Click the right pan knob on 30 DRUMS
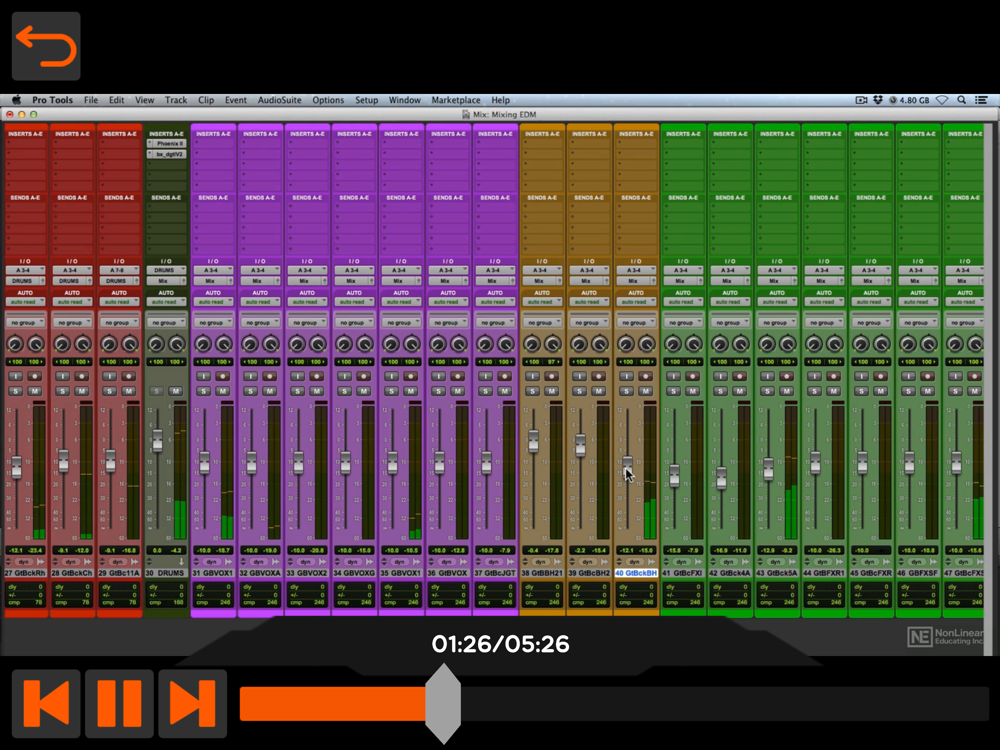The image size is (1000, 750). (x=177, y=344)
